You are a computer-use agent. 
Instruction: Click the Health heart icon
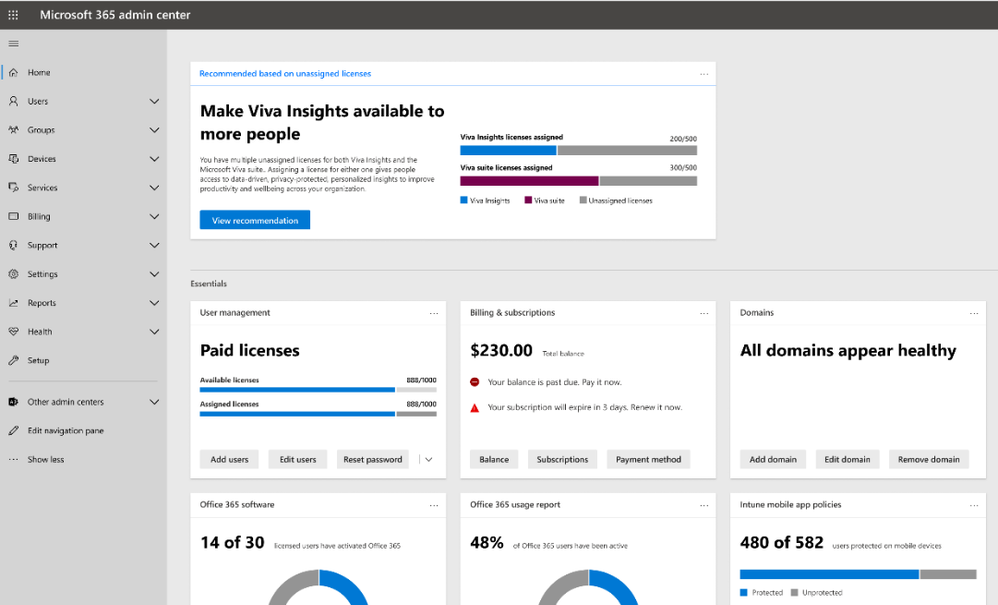click(13, 331)
